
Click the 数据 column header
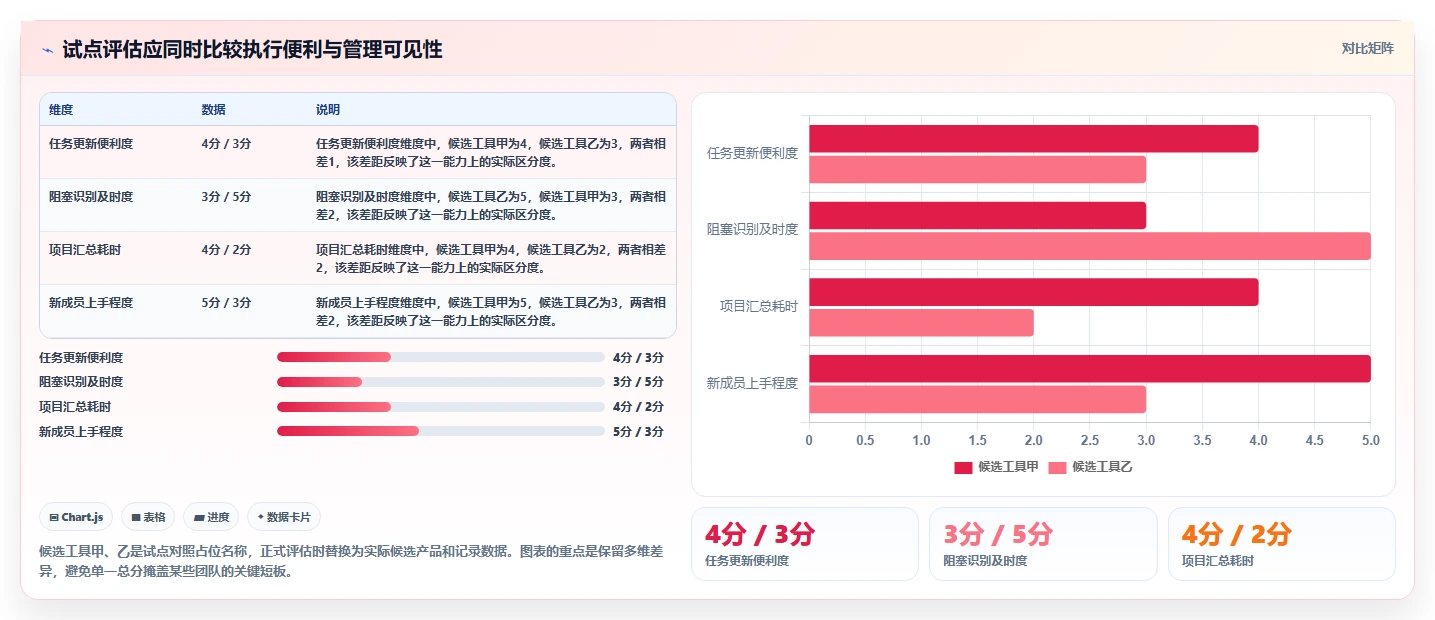pos(213,110)
